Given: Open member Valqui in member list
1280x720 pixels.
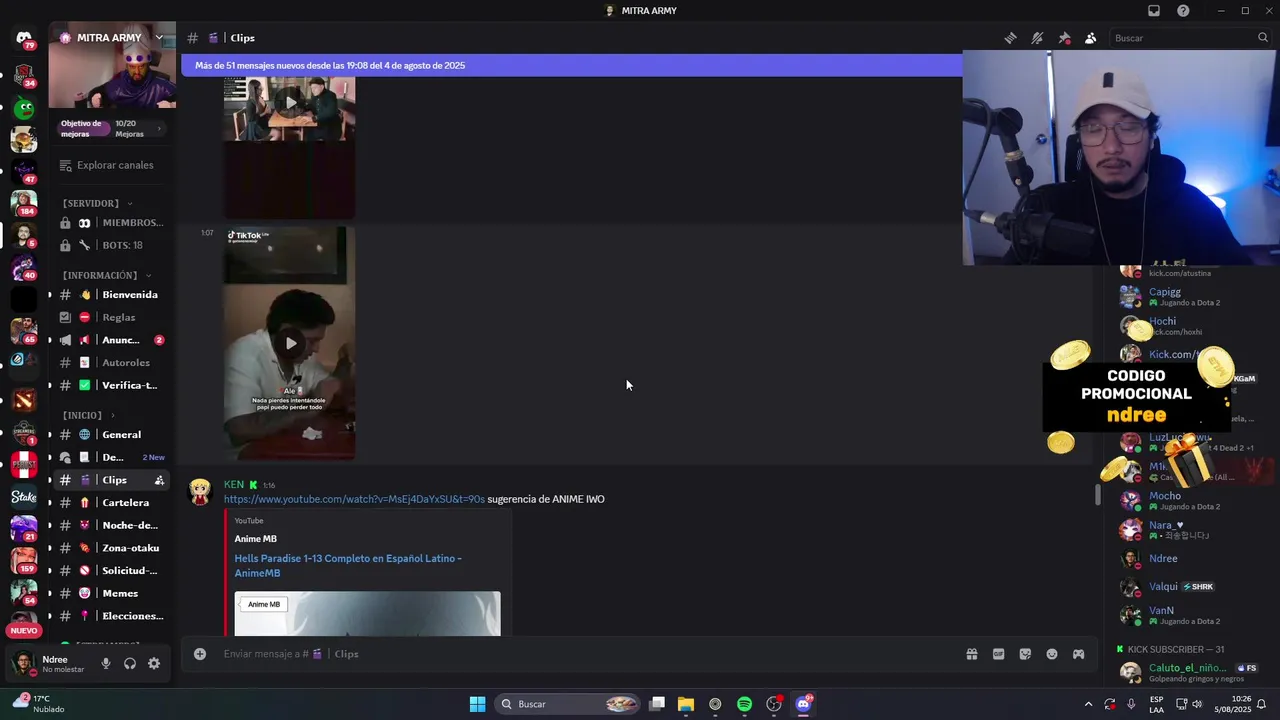Looking at the screenshot, I should pos(1164,587).
